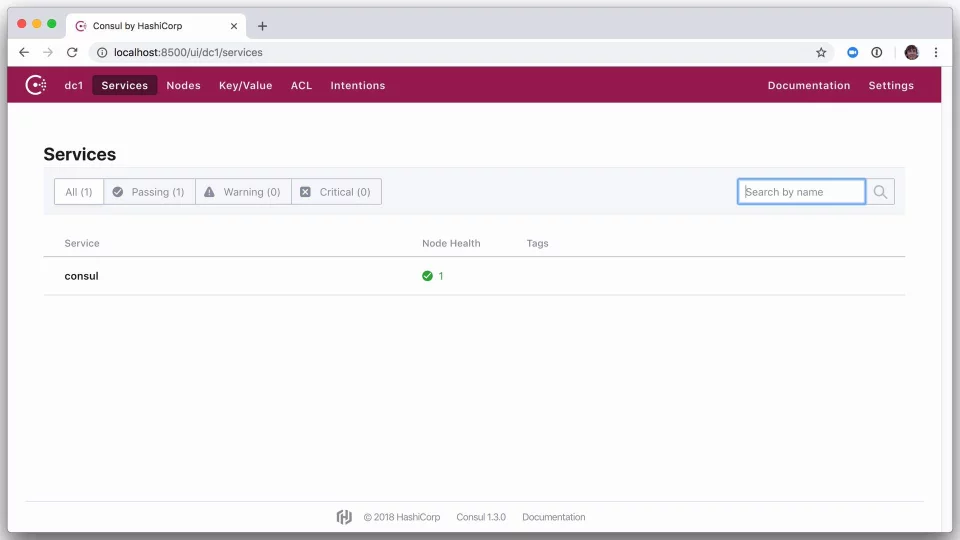
Task: Filter services by Passing (1)
Action: (x=149, y=192)
